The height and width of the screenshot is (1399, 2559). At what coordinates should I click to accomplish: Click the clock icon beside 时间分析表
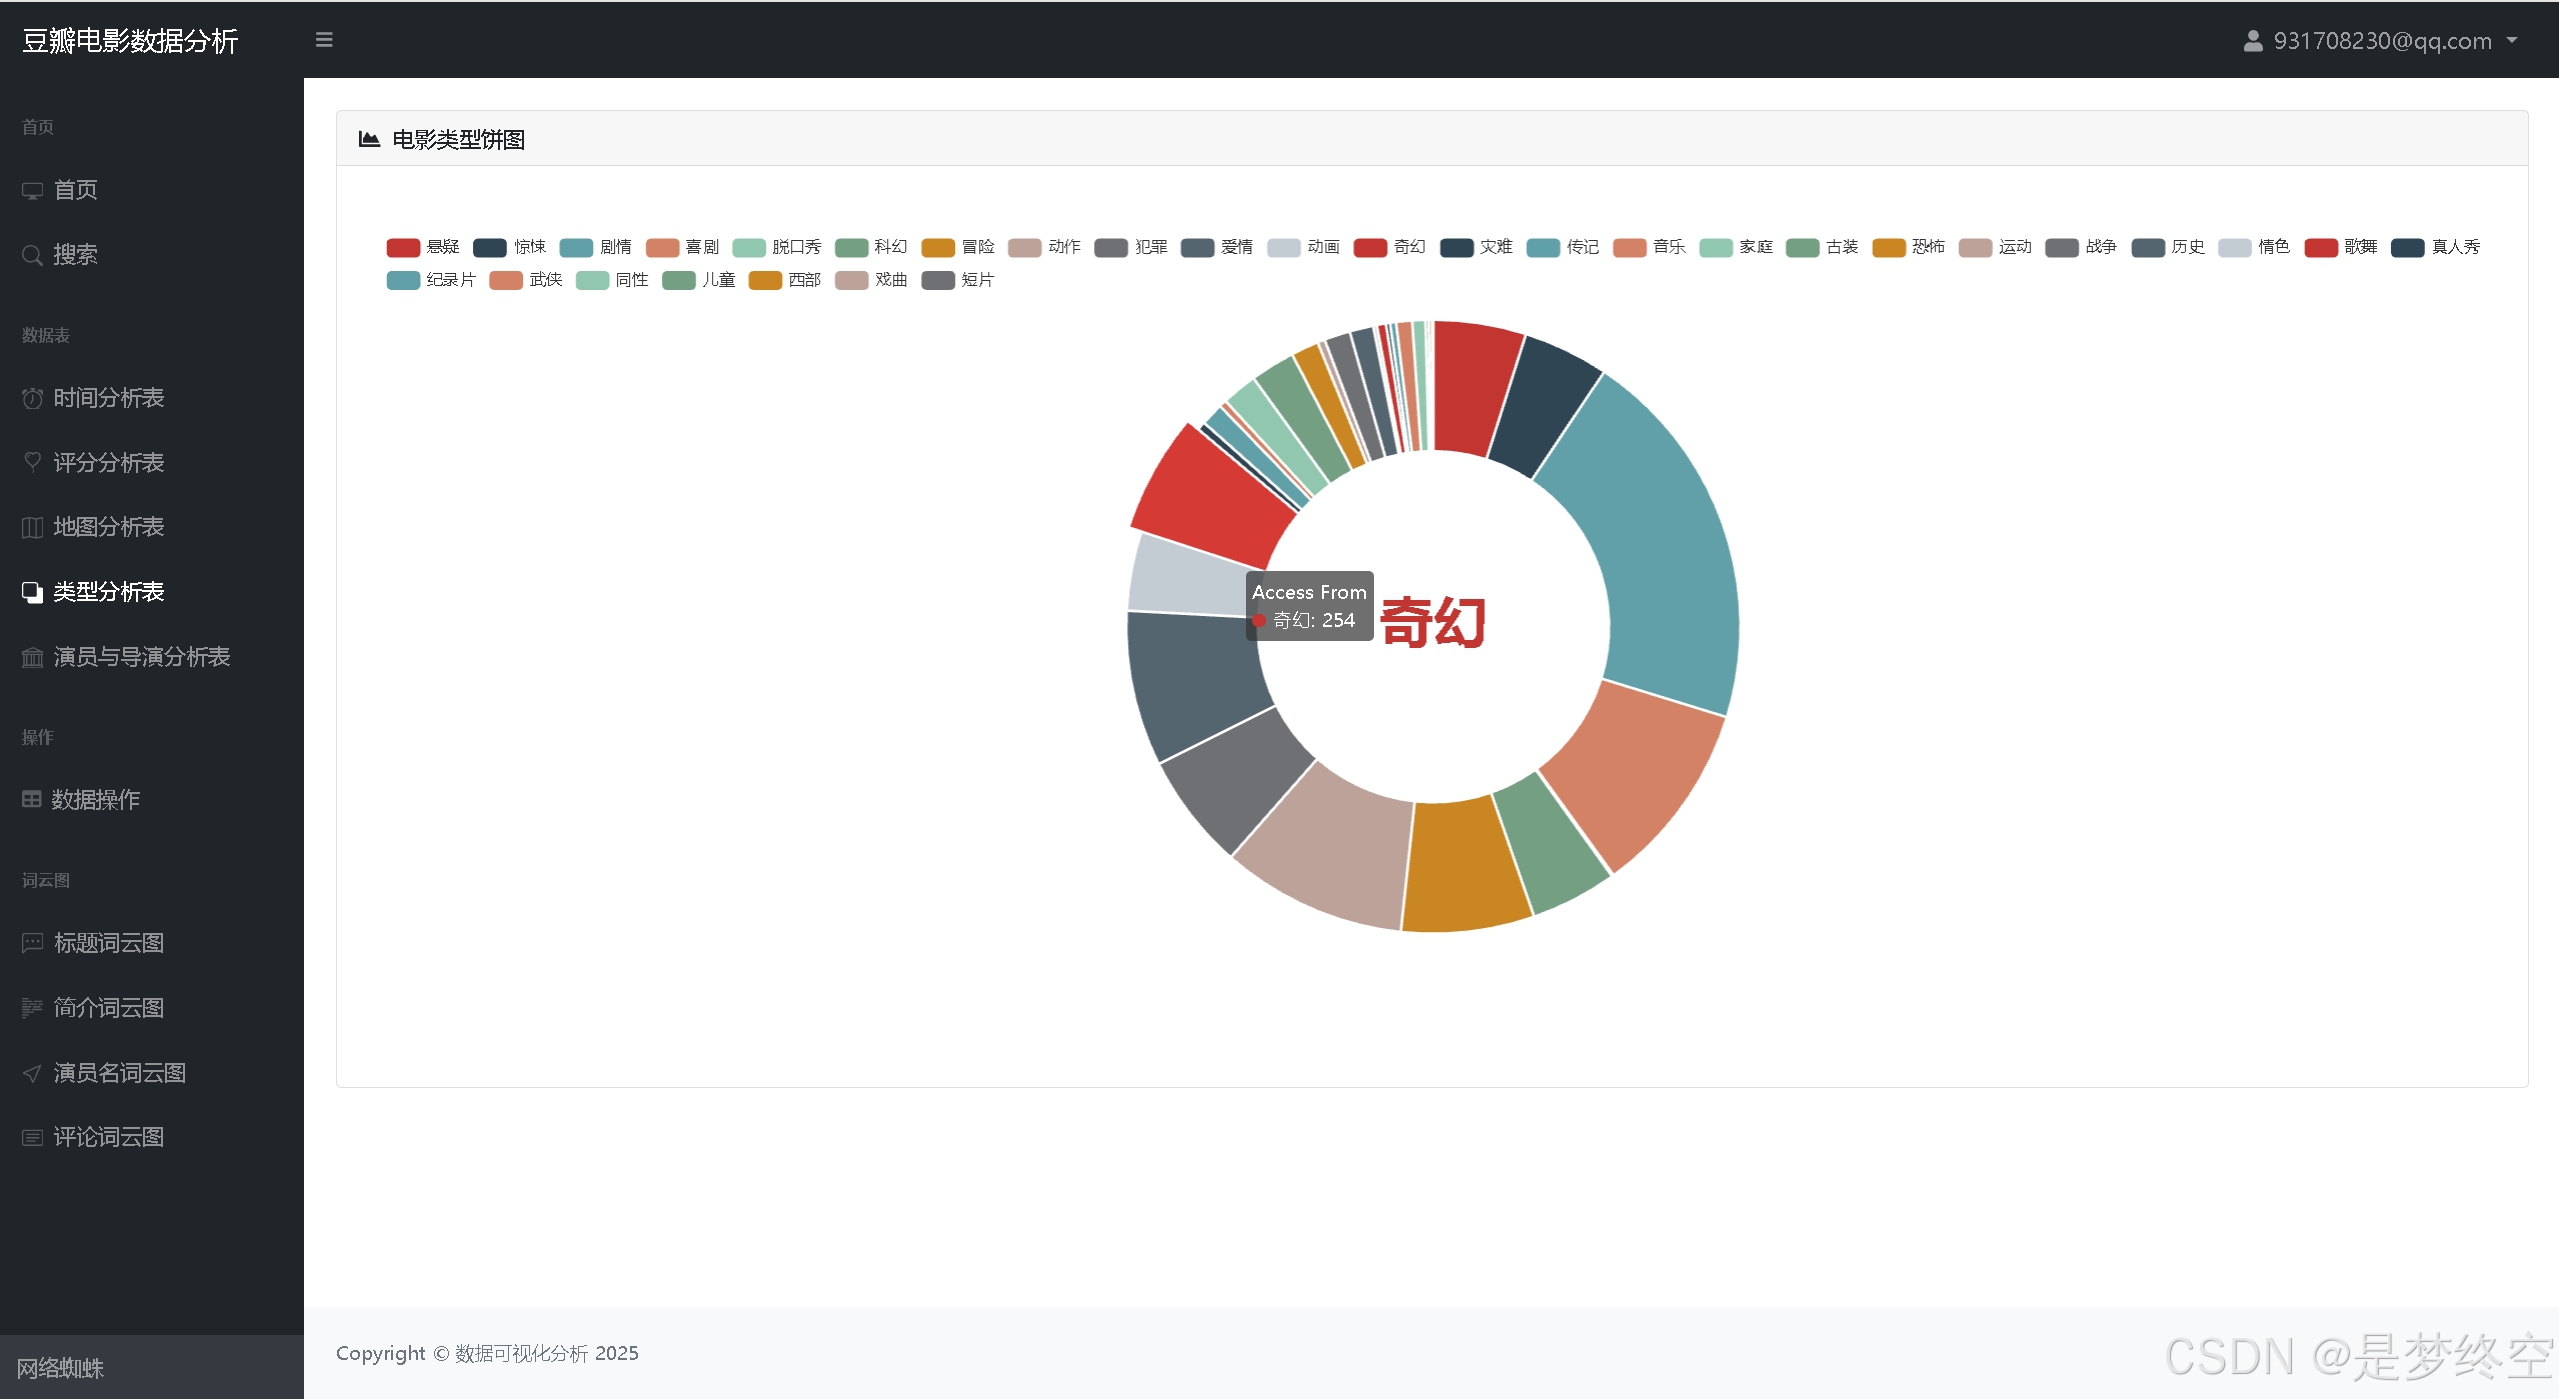click(x=32, y=398)
